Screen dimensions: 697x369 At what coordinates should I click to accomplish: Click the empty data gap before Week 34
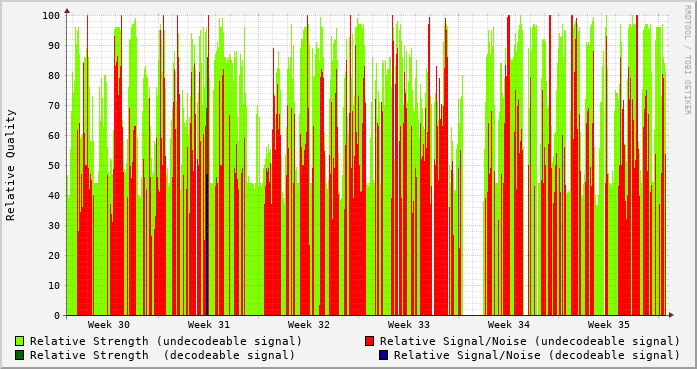point(473,178)
